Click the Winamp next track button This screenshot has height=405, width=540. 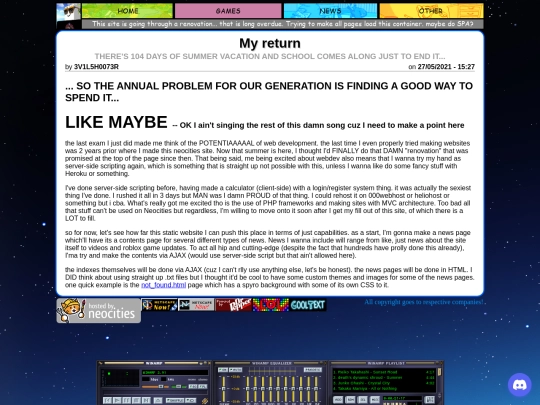click(x=146, y=401)
